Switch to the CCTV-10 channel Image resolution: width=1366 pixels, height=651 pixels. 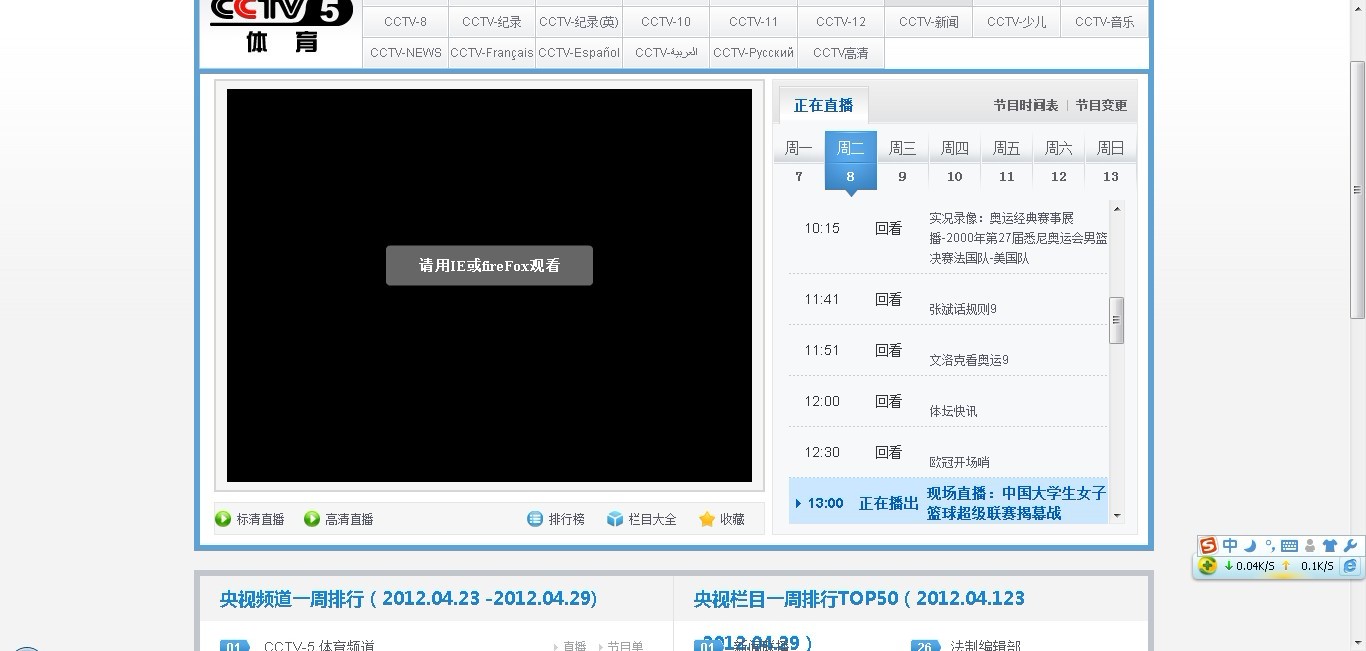click(x=666, y=22)
